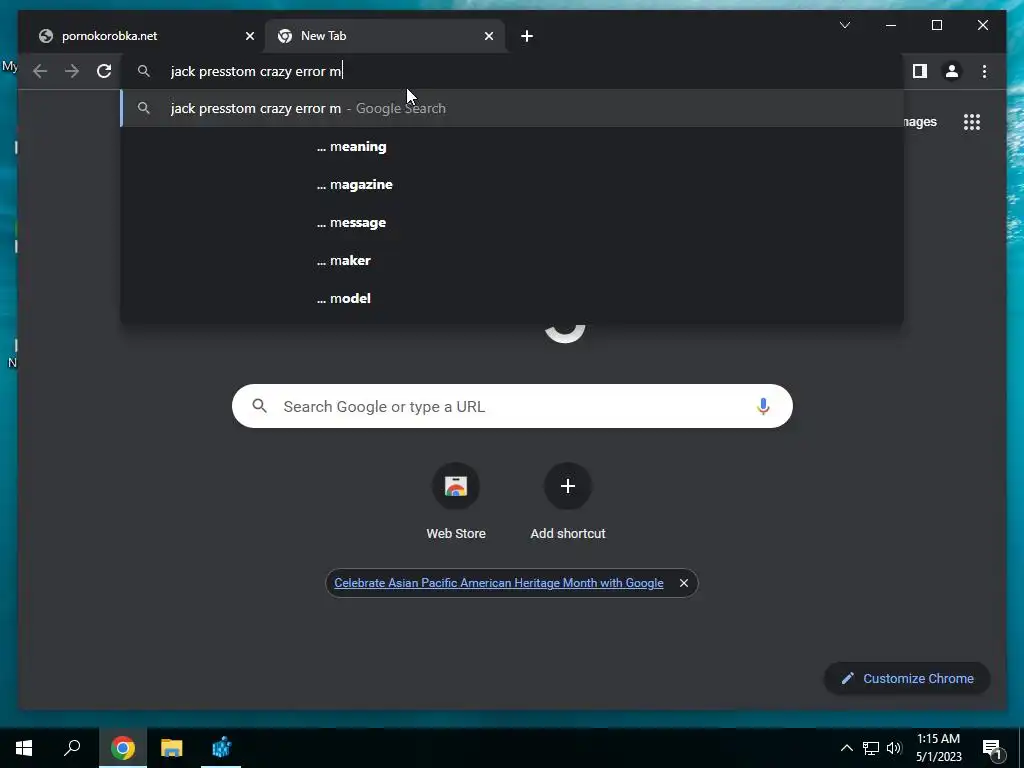Dismiss the Heritage Month promo chip
The width and height of the screenshot is (1024, 768).
tap(684, 583)
